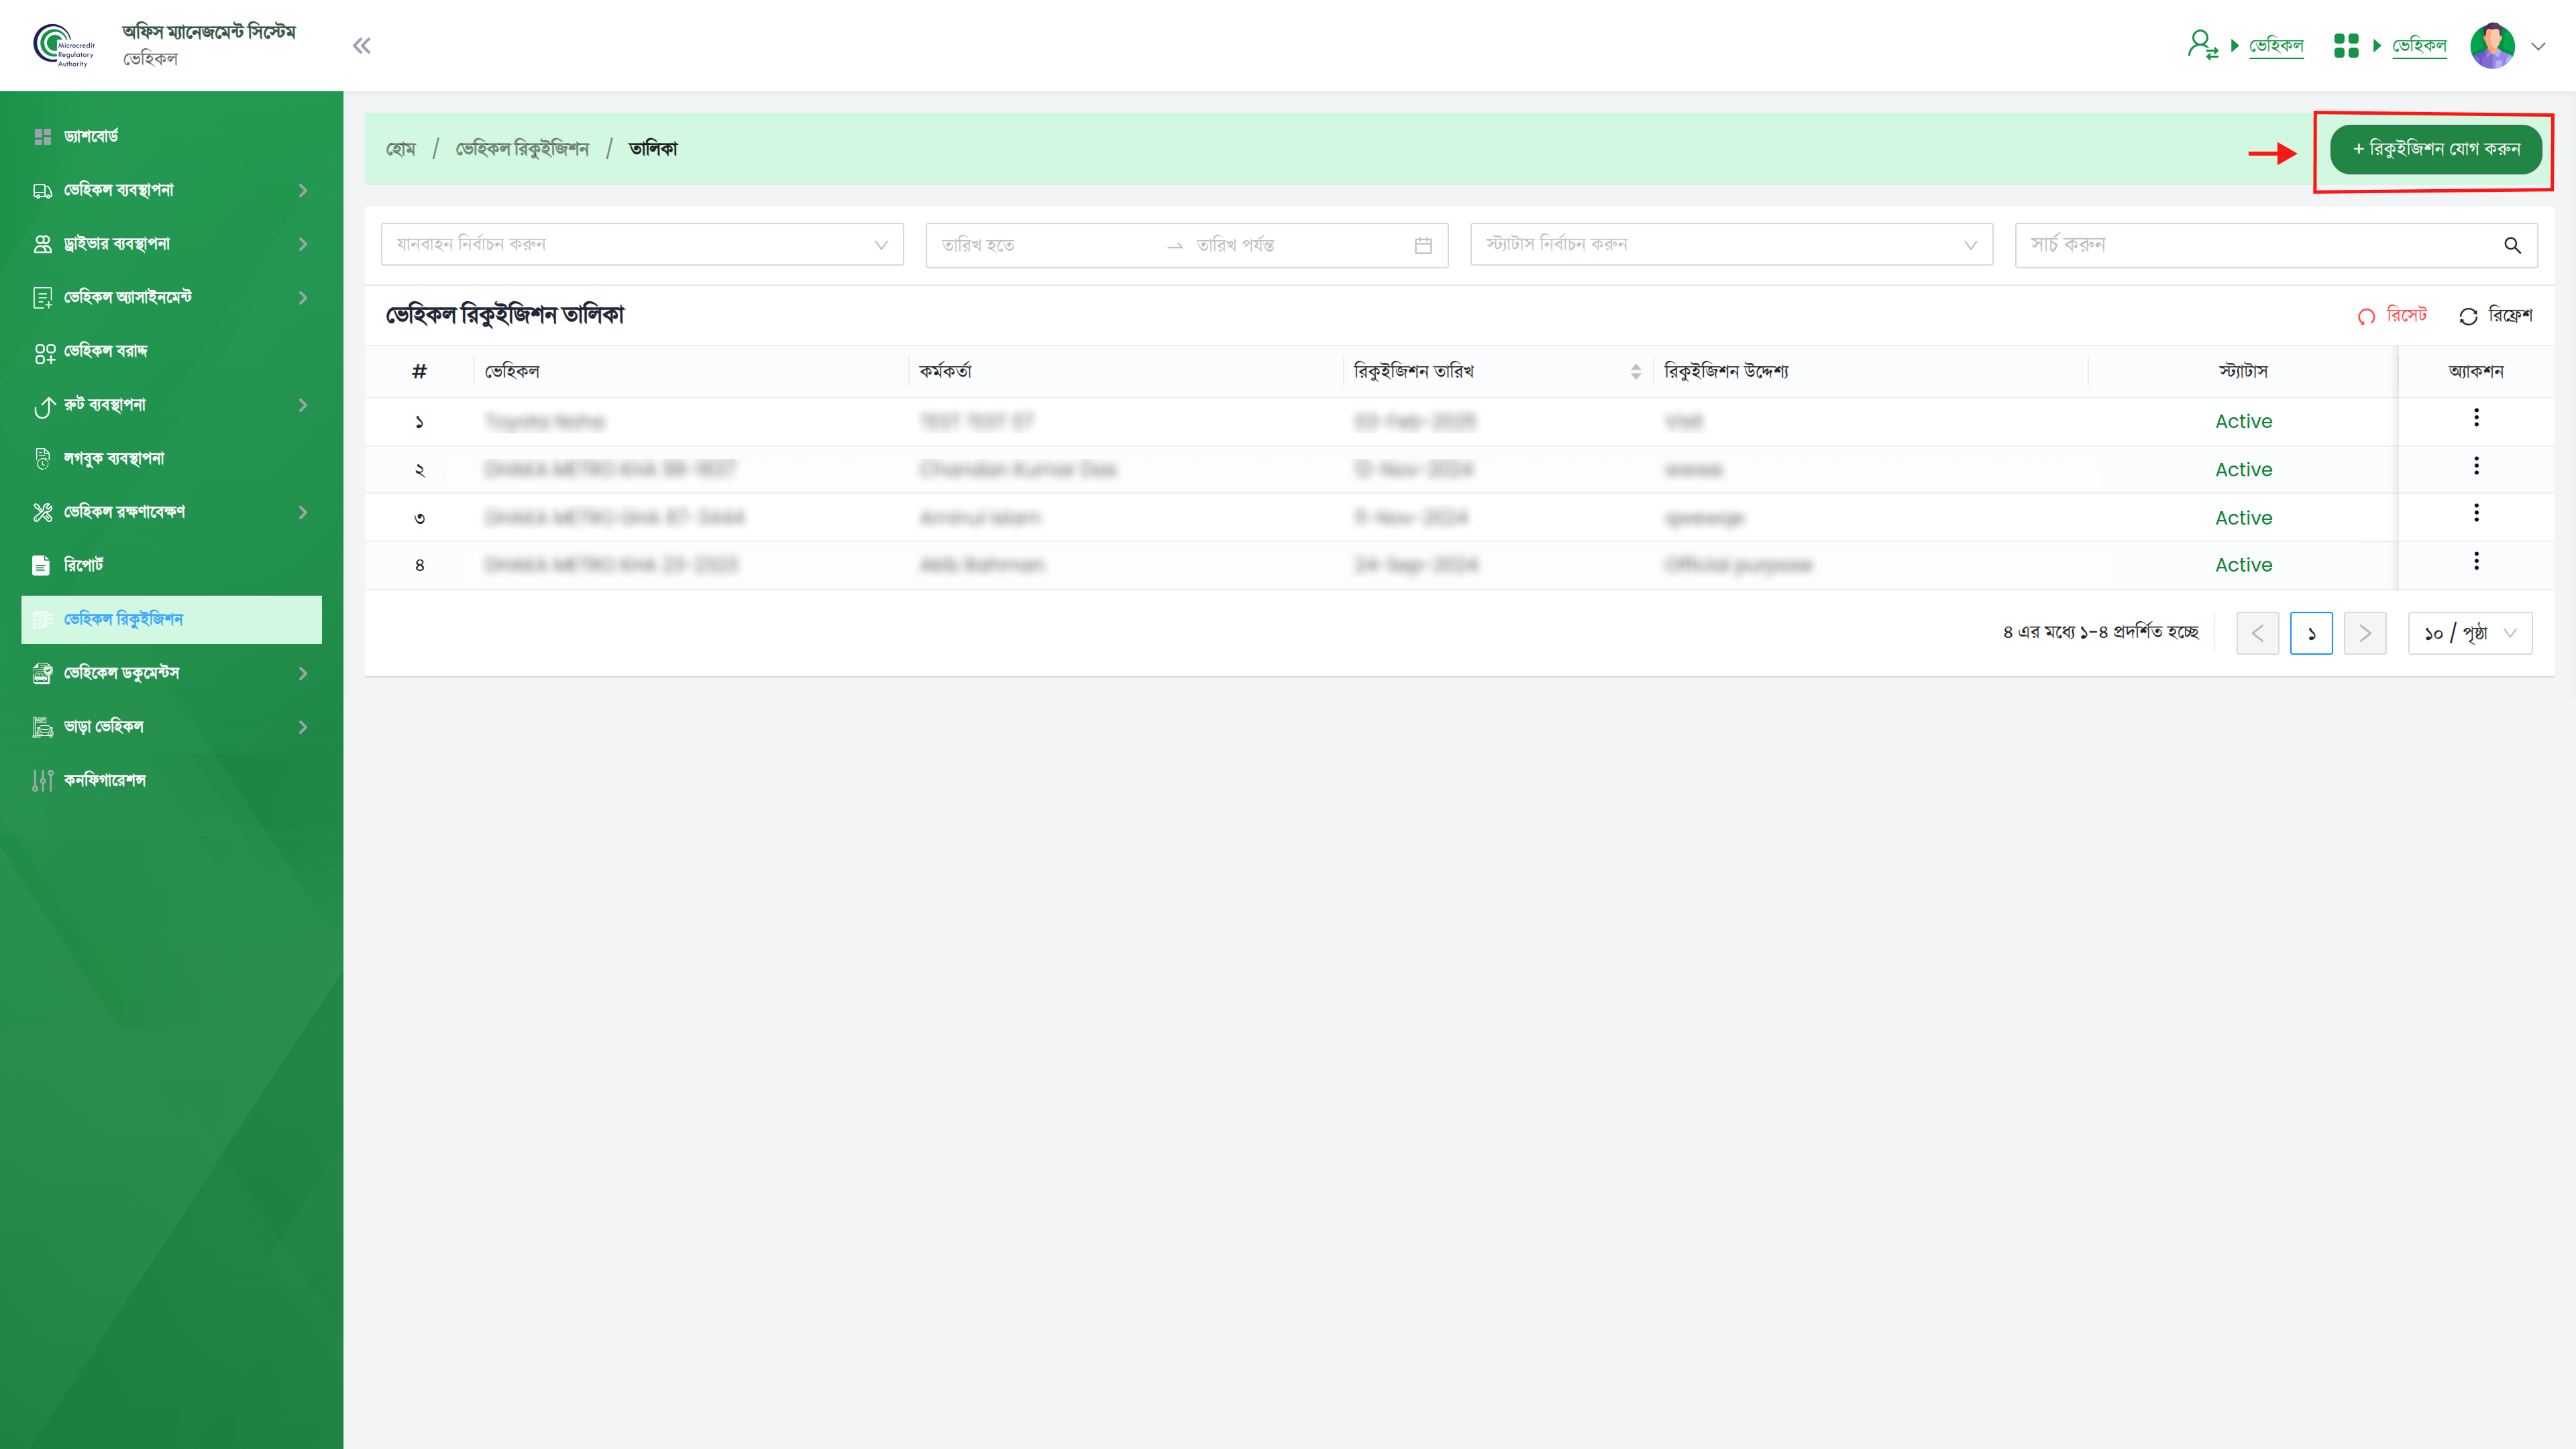2576x1449 pixels.
Task: Click the user switch icon in header
Action: pyautogui.click(x=2202, y=45)
